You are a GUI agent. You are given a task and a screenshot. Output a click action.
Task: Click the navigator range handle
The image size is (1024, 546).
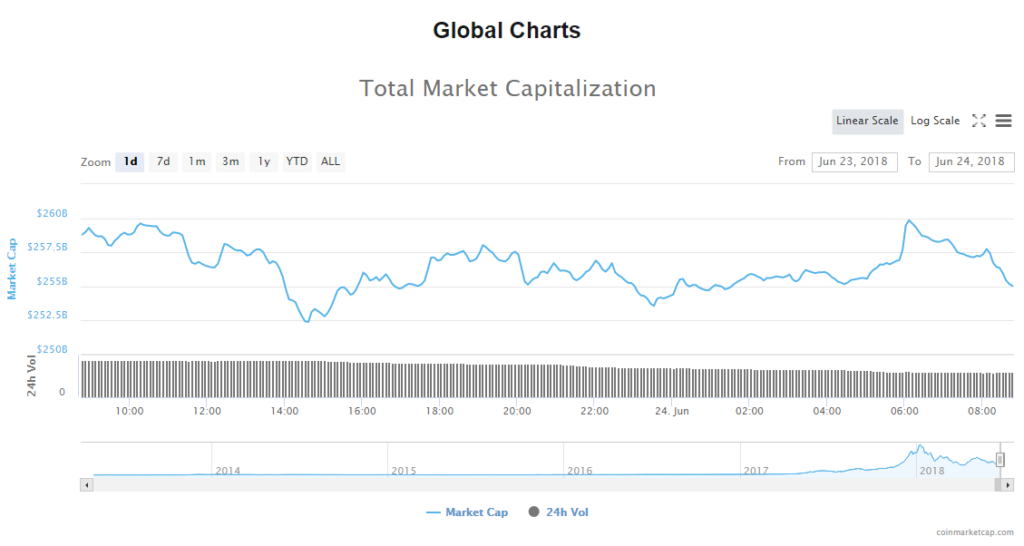[x=999, y=459]
